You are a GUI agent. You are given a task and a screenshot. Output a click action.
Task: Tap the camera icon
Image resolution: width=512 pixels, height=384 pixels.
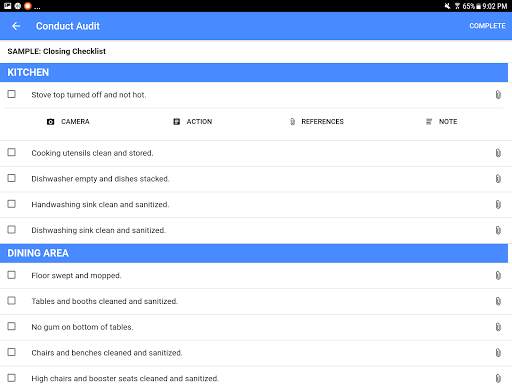50,122
